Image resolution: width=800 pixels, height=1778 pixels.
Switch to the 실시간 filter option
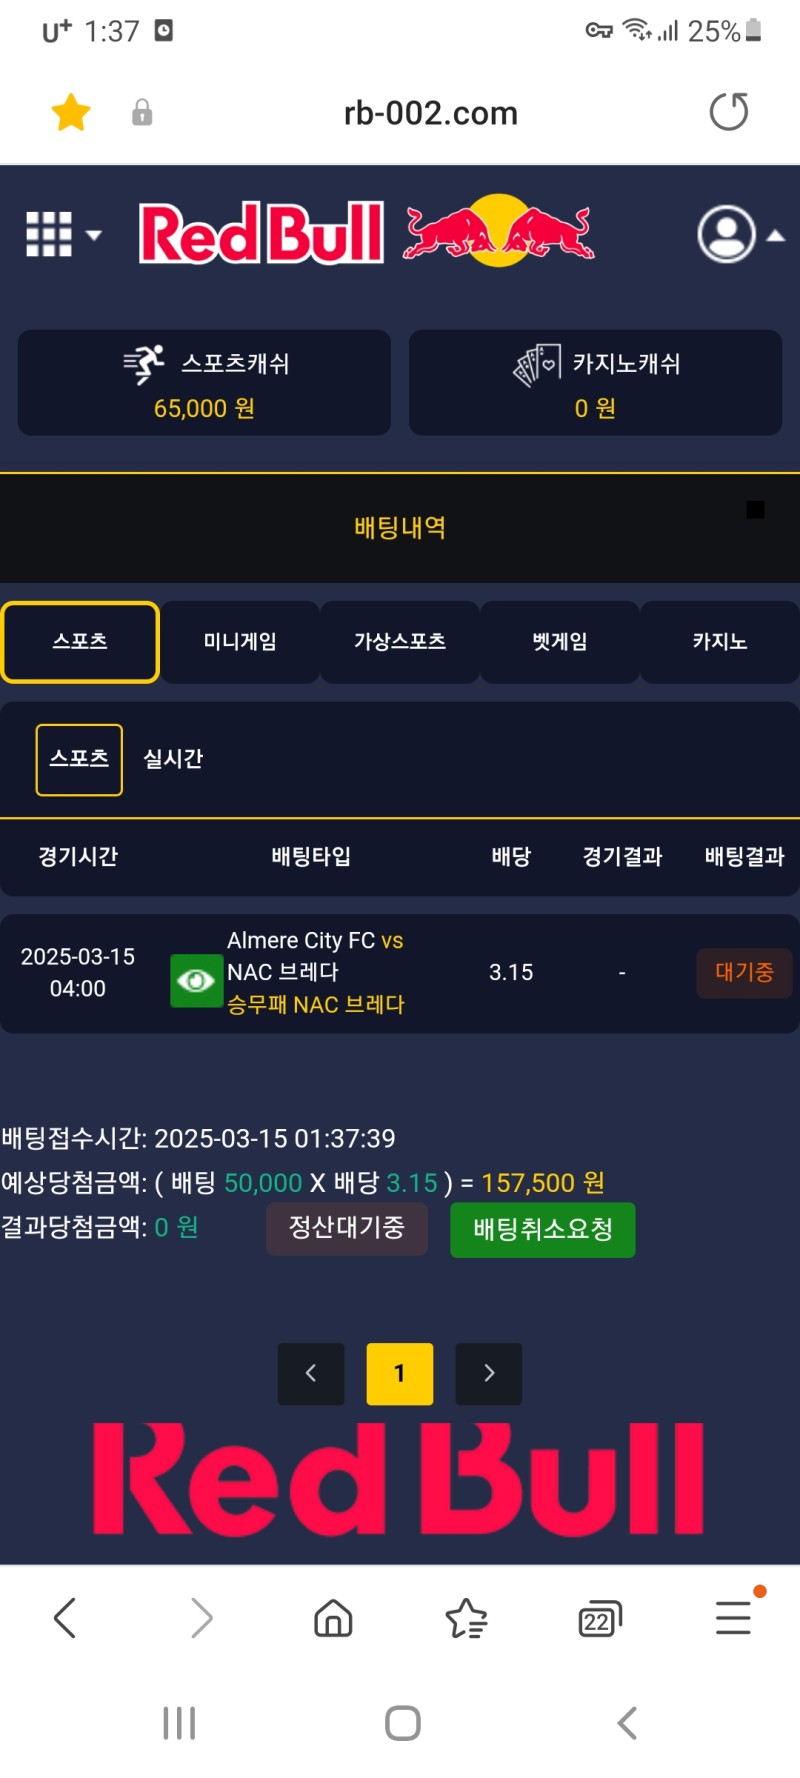[173, 759]
